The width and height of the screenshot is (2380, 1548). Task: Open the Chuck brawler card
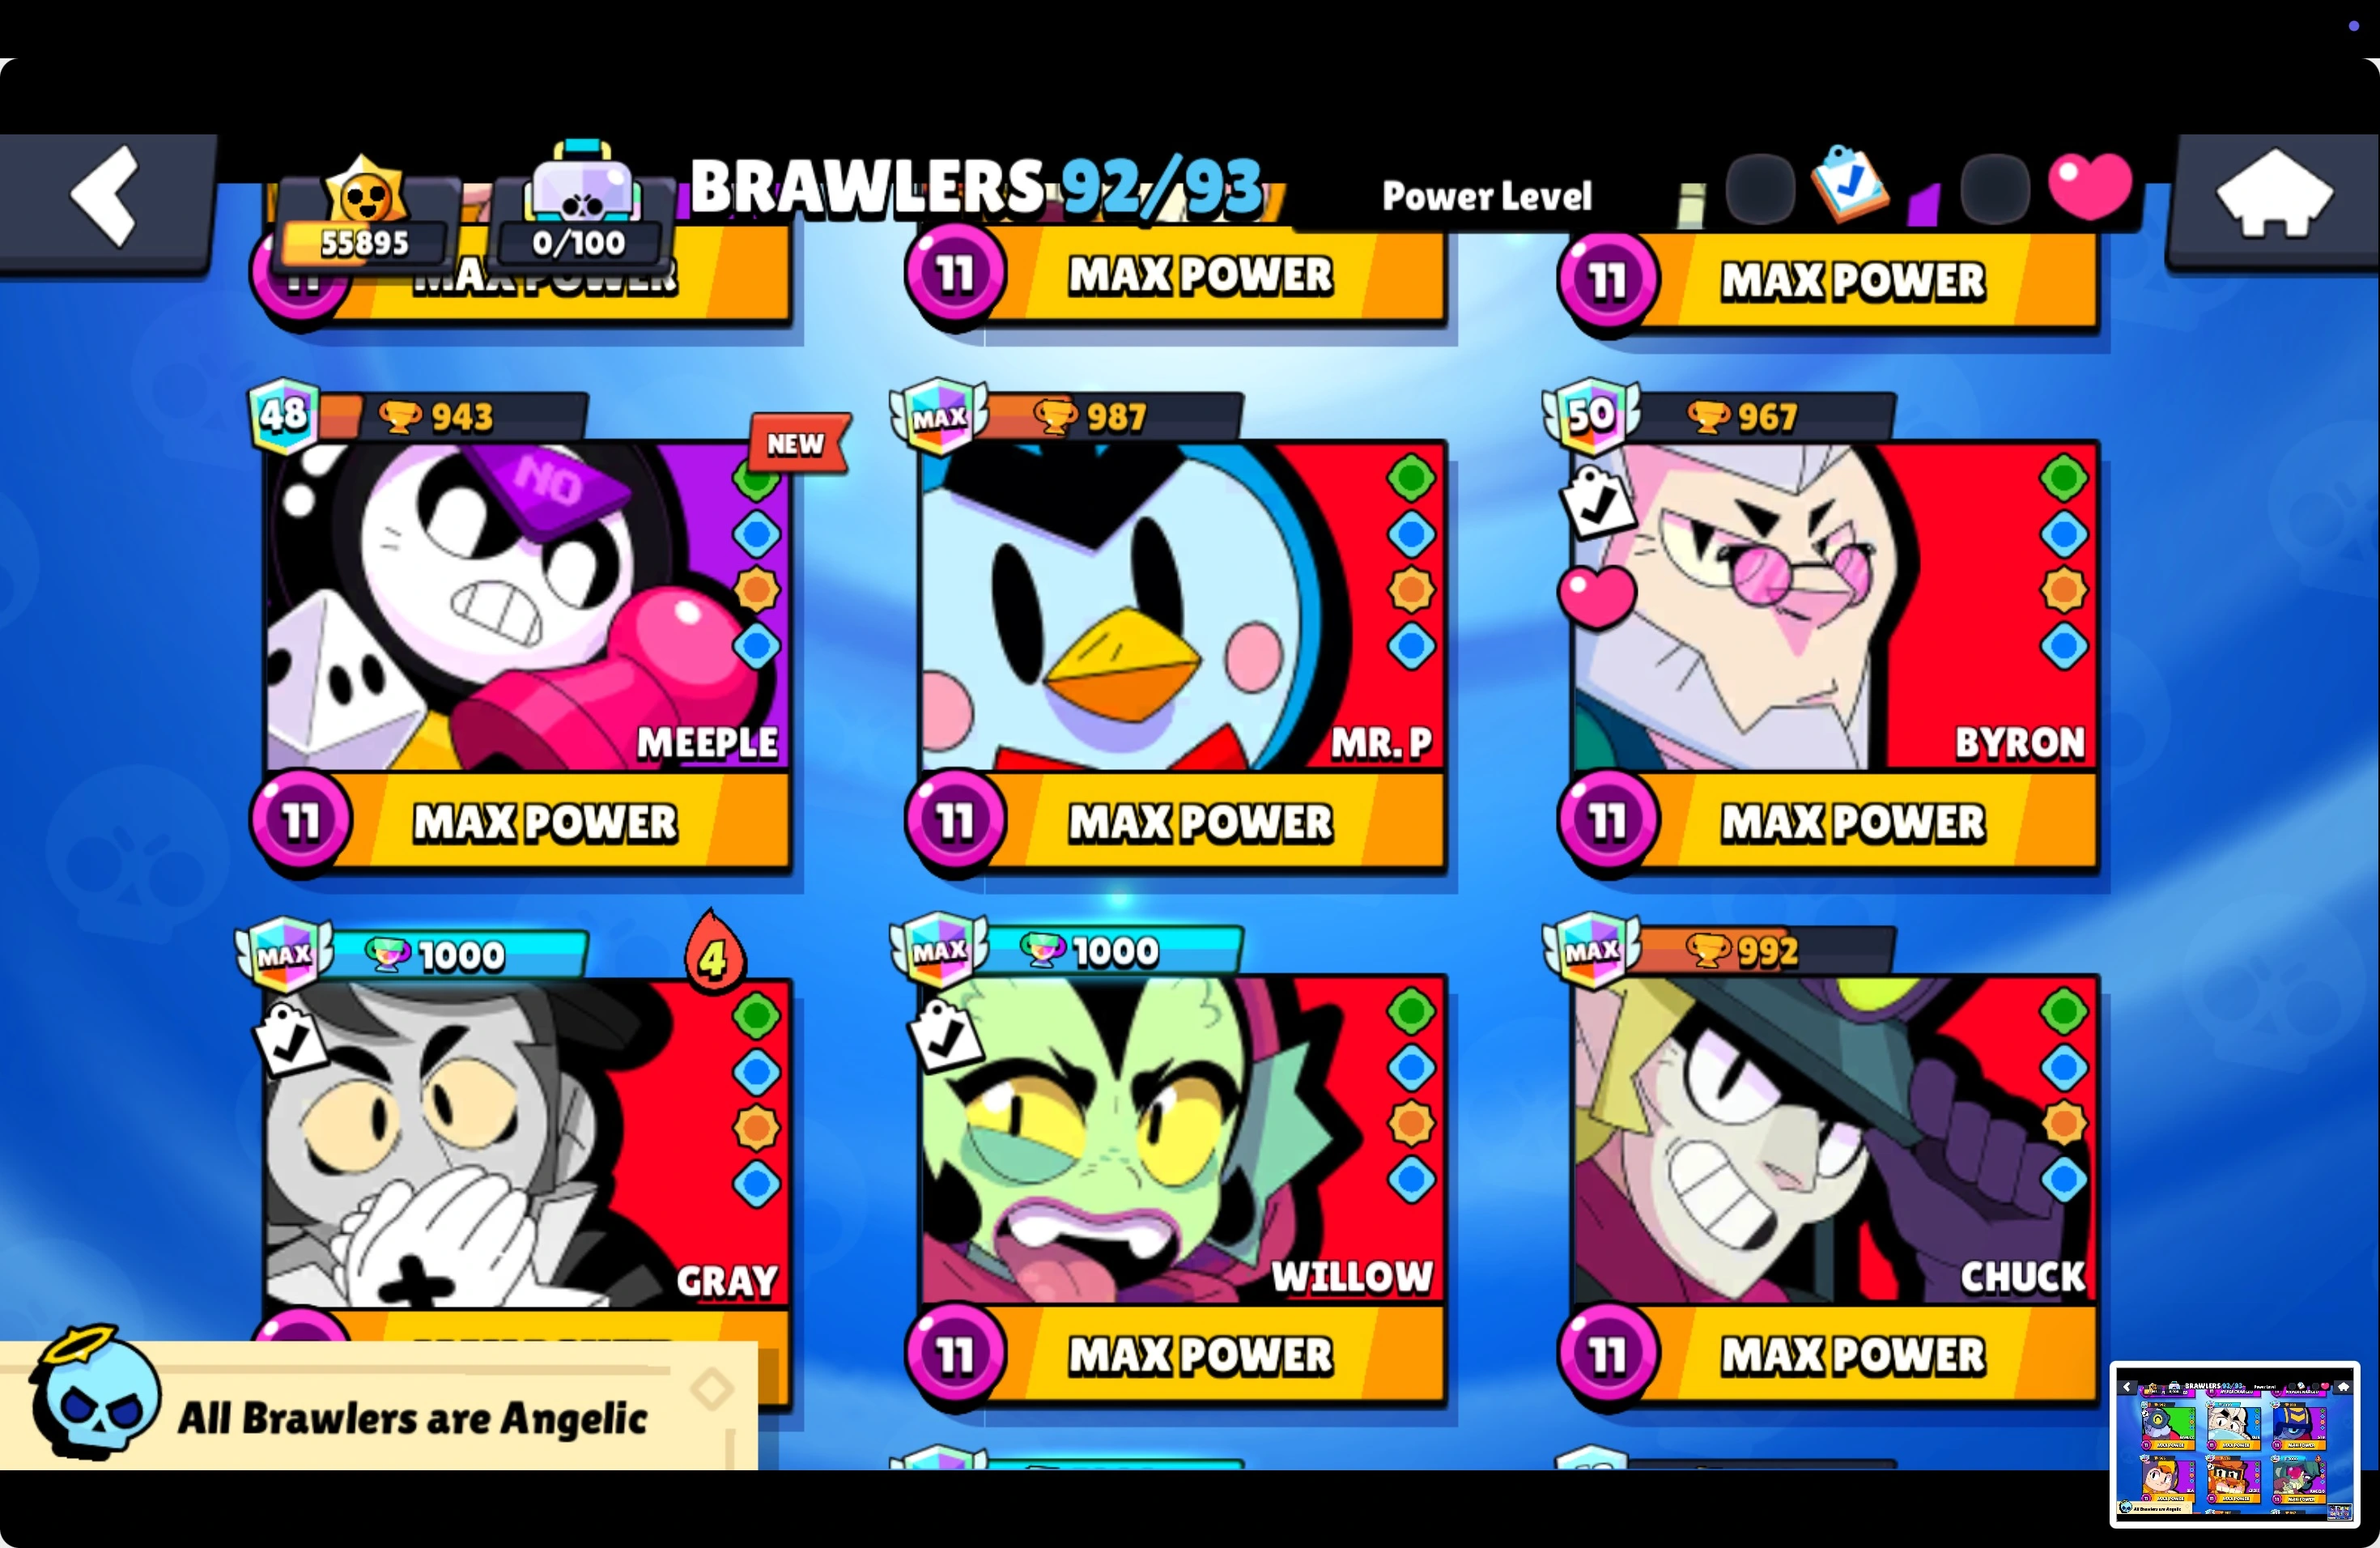(x=1834, y=1138)
